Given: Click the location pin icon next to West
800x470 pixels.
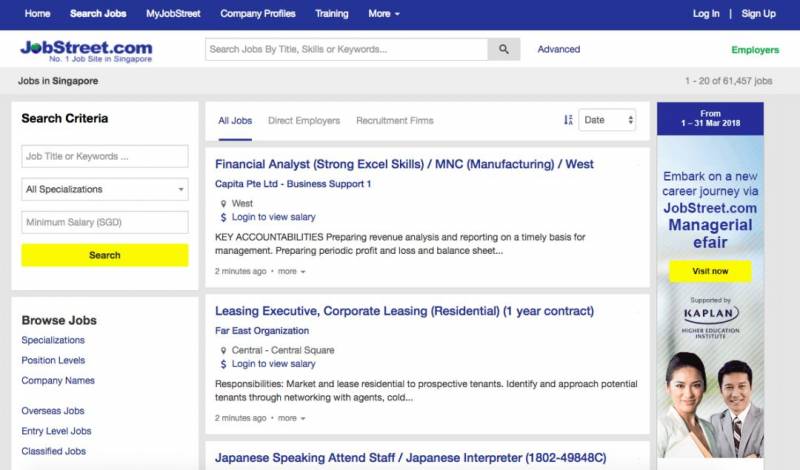Looking at the screenshot, I should [223, 204].
